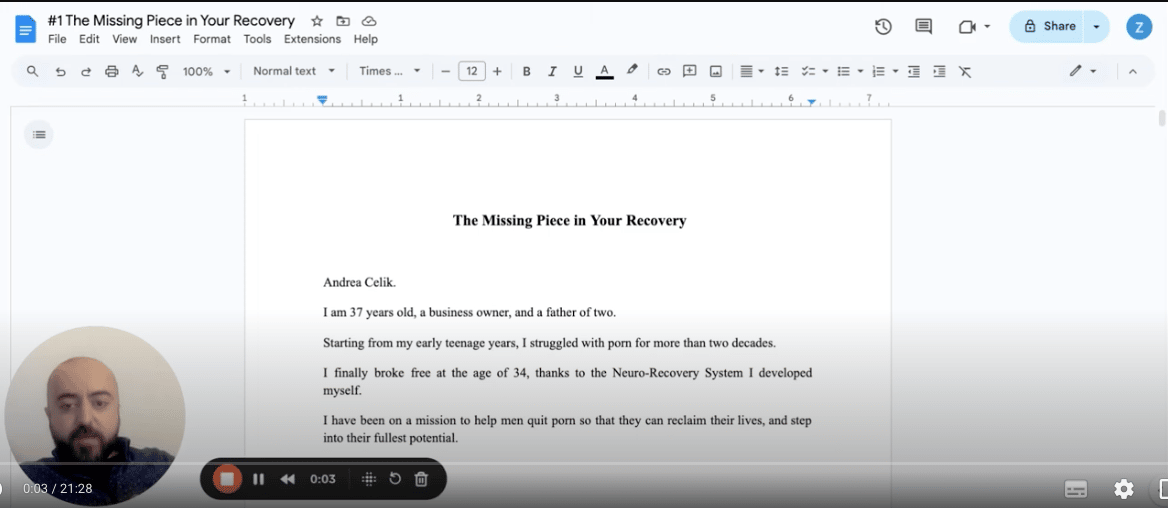Toggle italic text formatting
The image size is (1168, 508).
[552, 71]
